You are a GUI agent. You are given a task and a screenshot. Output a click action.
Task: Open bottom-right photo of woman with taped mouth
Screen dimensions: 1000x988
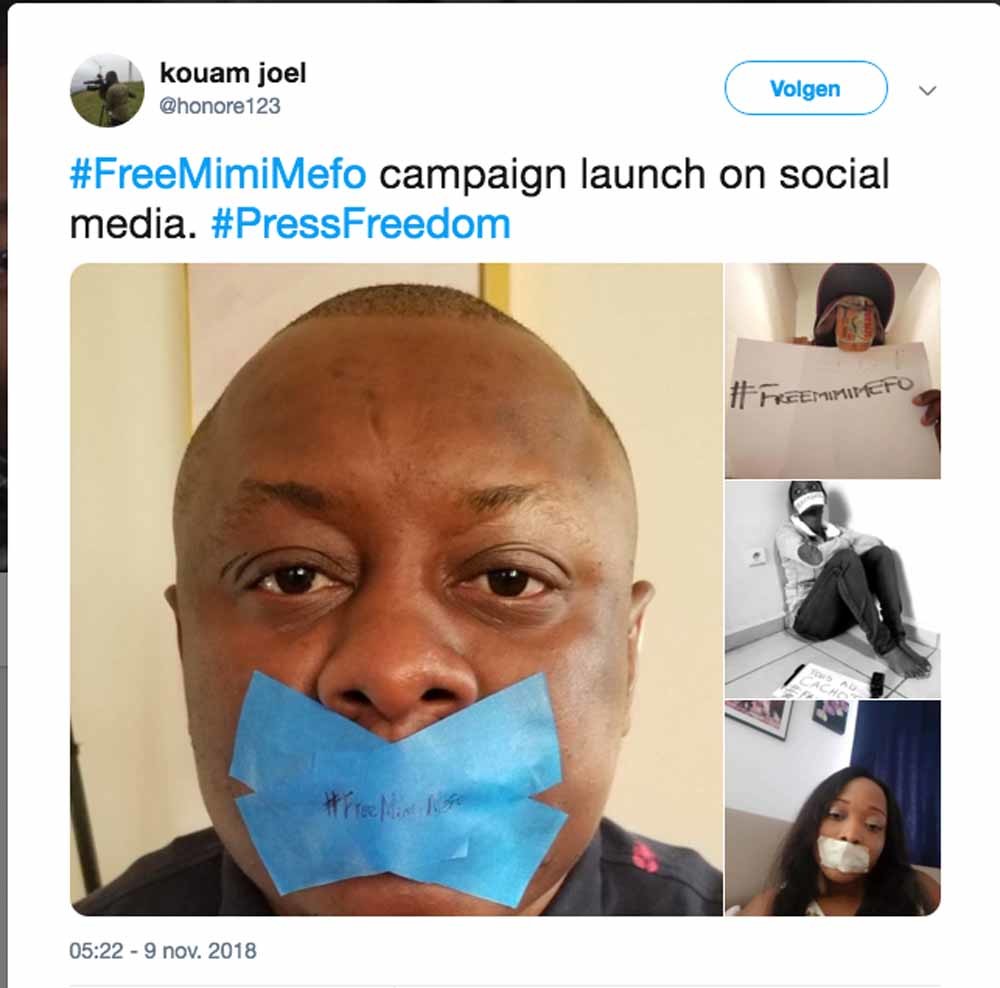tap(832, 807)
